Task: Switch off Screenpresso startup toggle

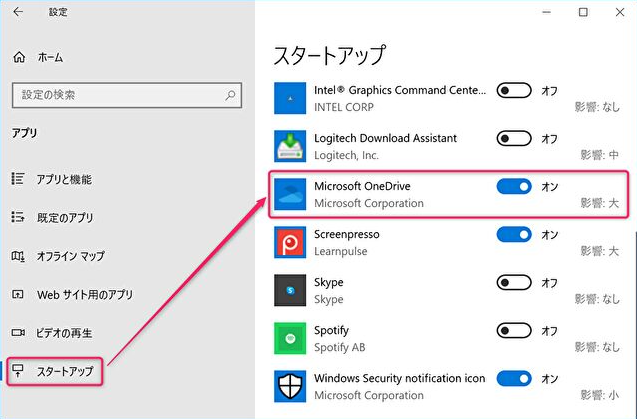Action: coord(514,234)
